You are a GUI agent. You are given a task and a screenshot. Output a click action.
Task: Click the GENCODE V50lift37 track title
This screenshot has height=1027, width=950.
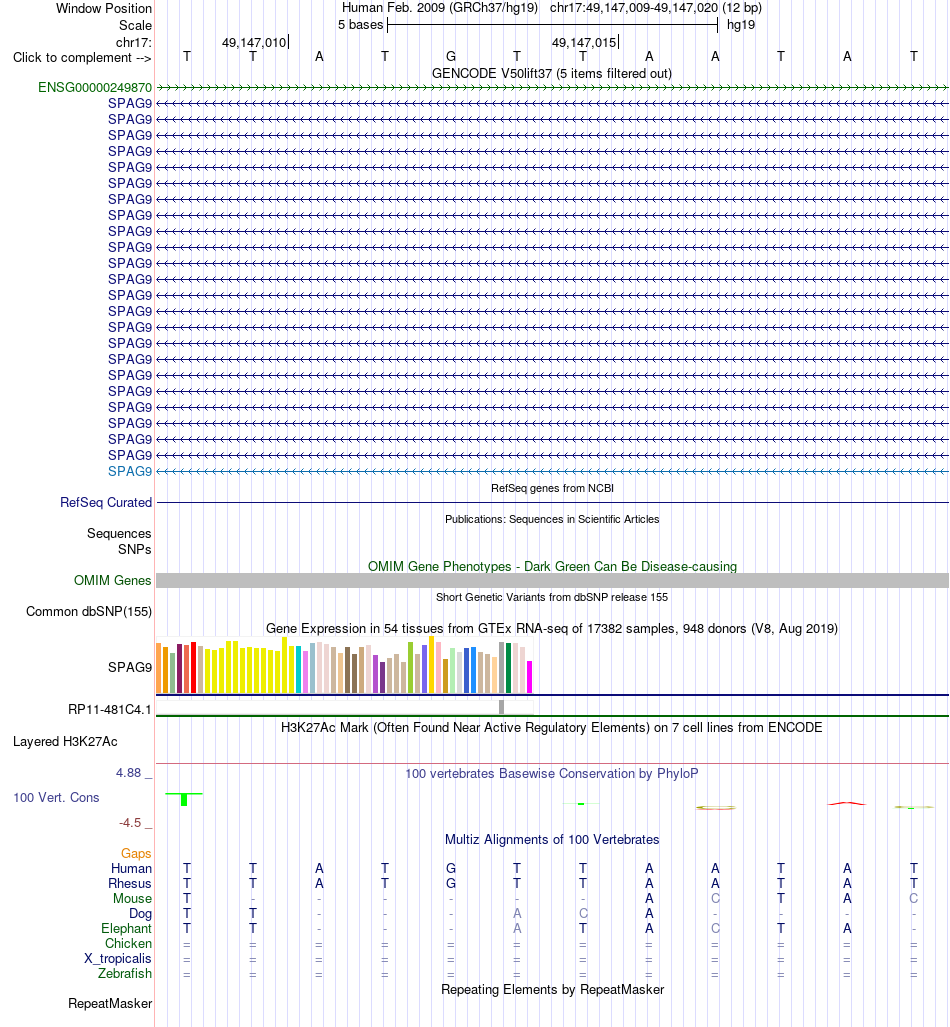point(552,73)
